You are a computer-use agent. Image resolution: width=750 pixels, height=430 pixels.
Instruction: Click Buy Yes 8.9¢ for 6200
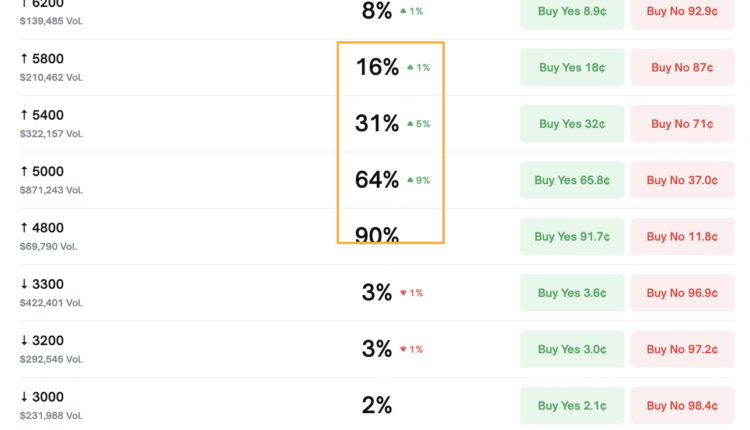tap(572, 12)
